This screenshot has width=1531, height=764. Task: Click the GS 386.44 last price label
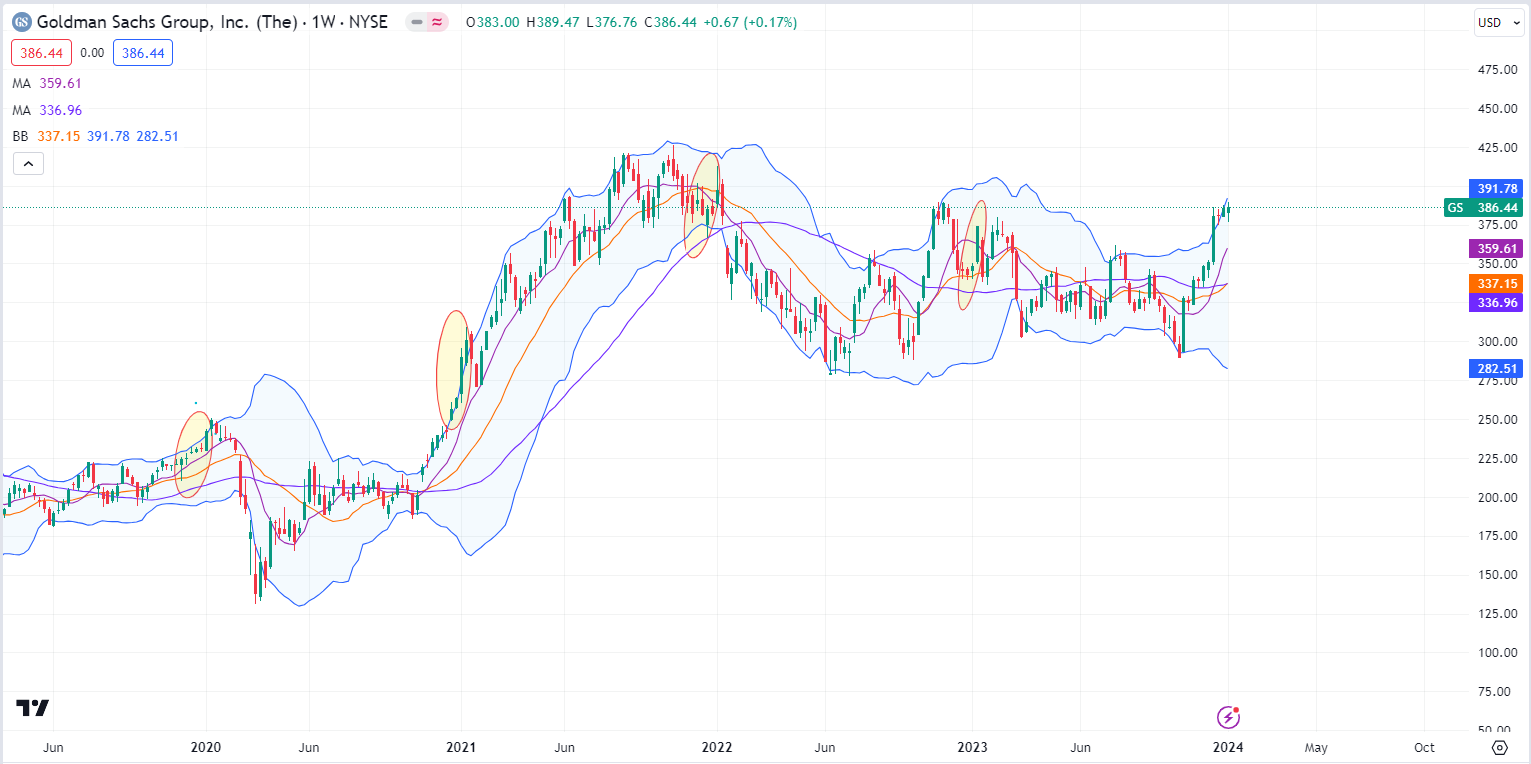(1484, 208)
